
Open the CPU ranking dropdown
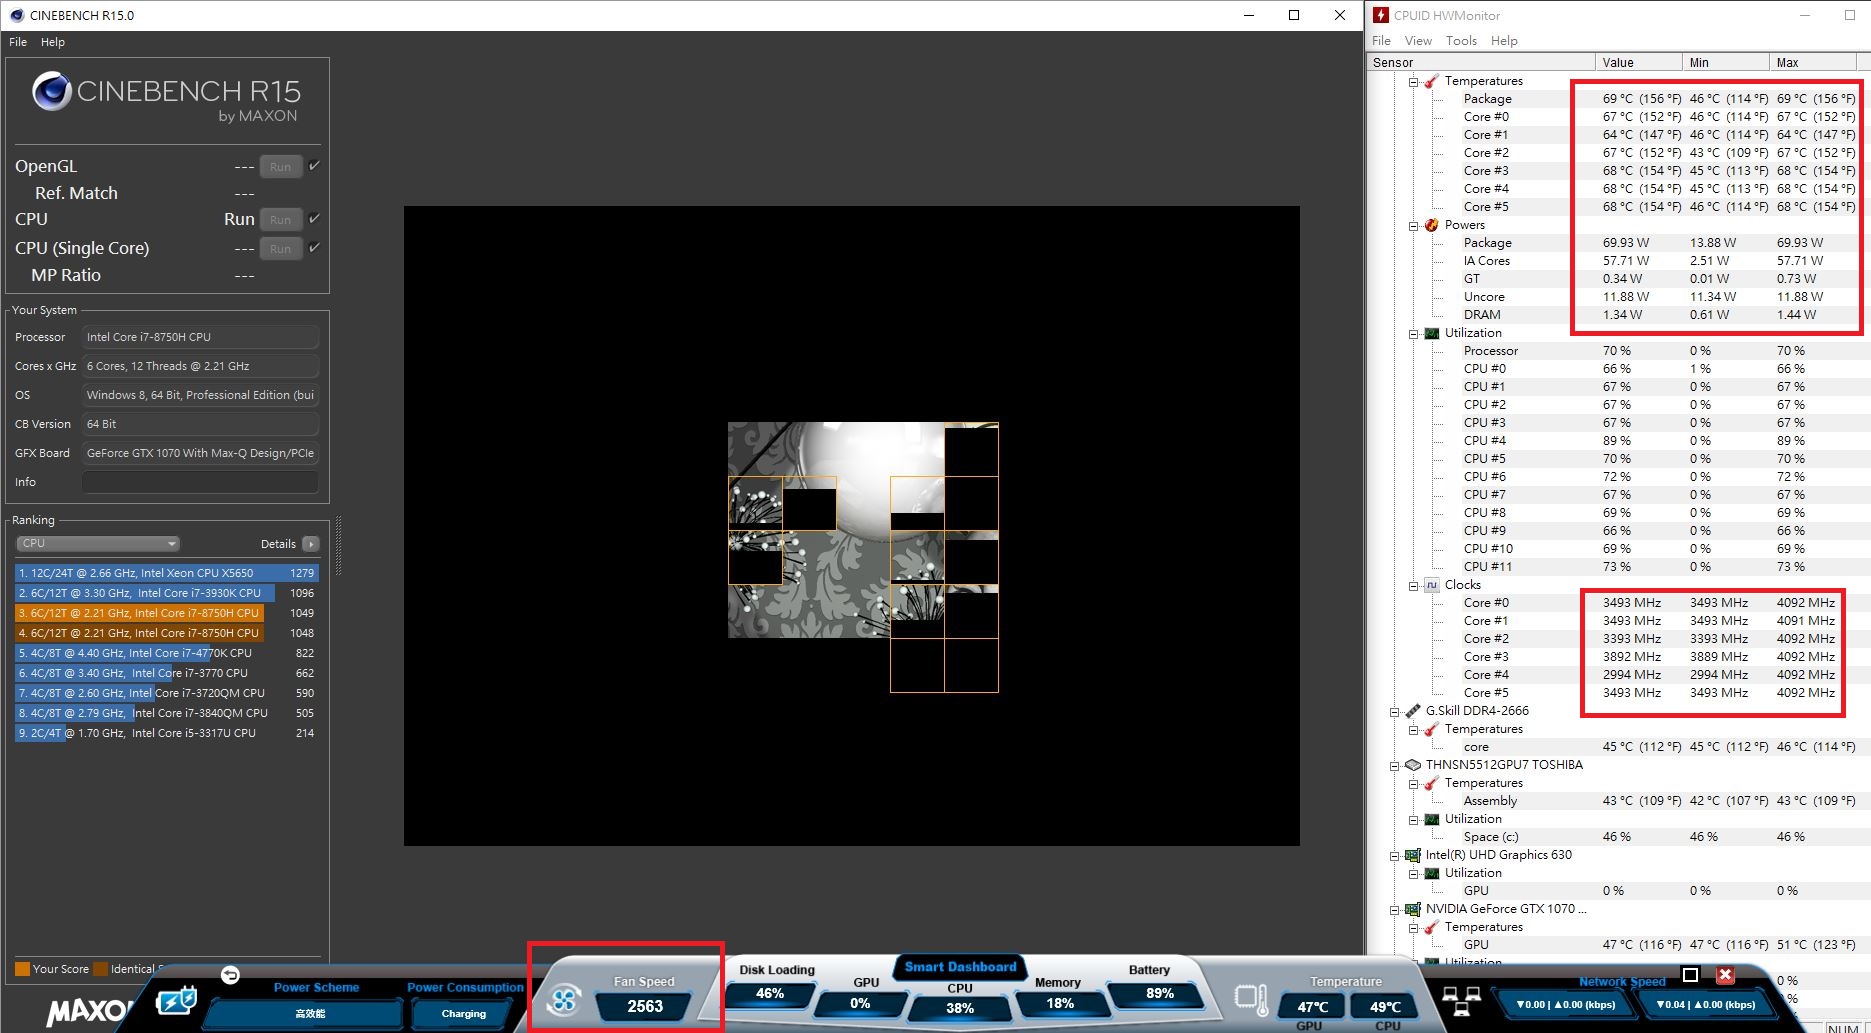click(98, 544)
